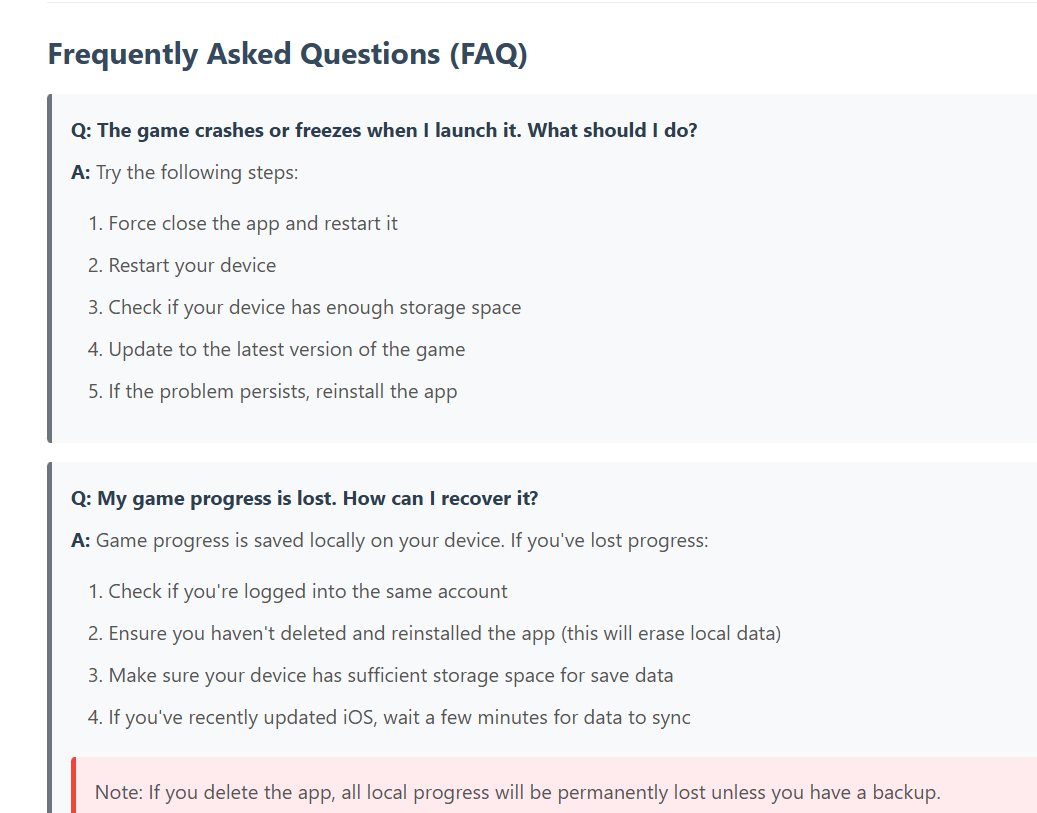The width and height of the screenshot is (1037, 813).
Task: Click the bold 'A:' label in the second answer
Action: pyautogui.click(x=81, y=540)
